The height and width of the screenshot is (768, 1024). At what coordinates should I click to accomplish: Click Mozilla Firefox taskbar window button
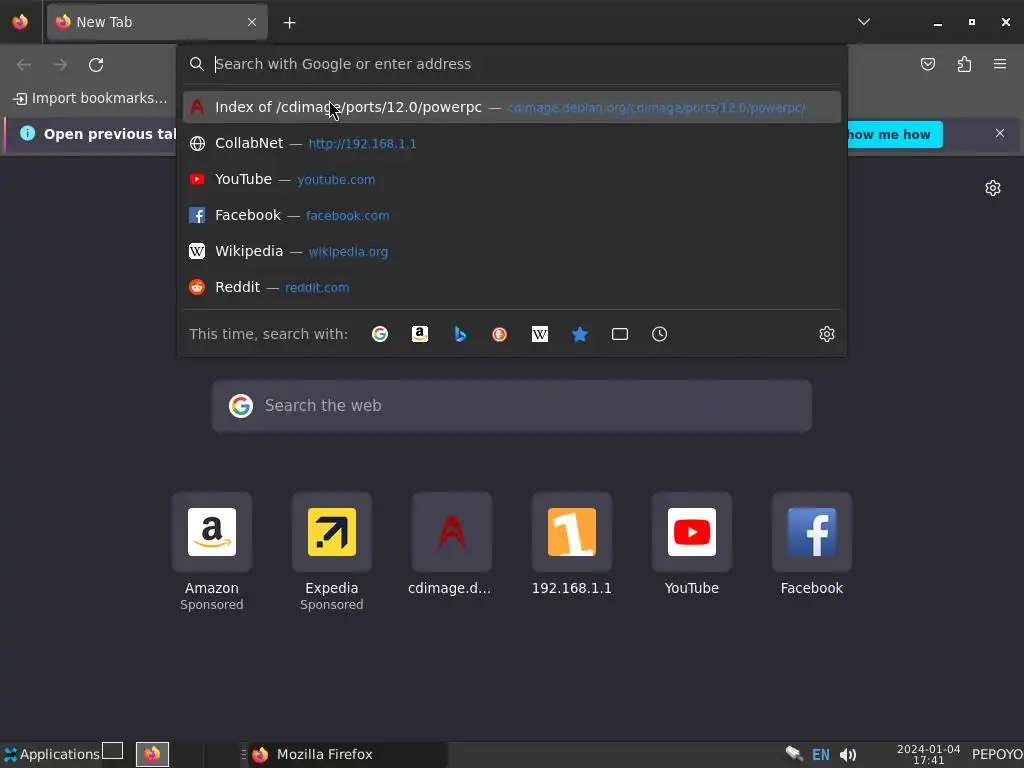[347, 754]
